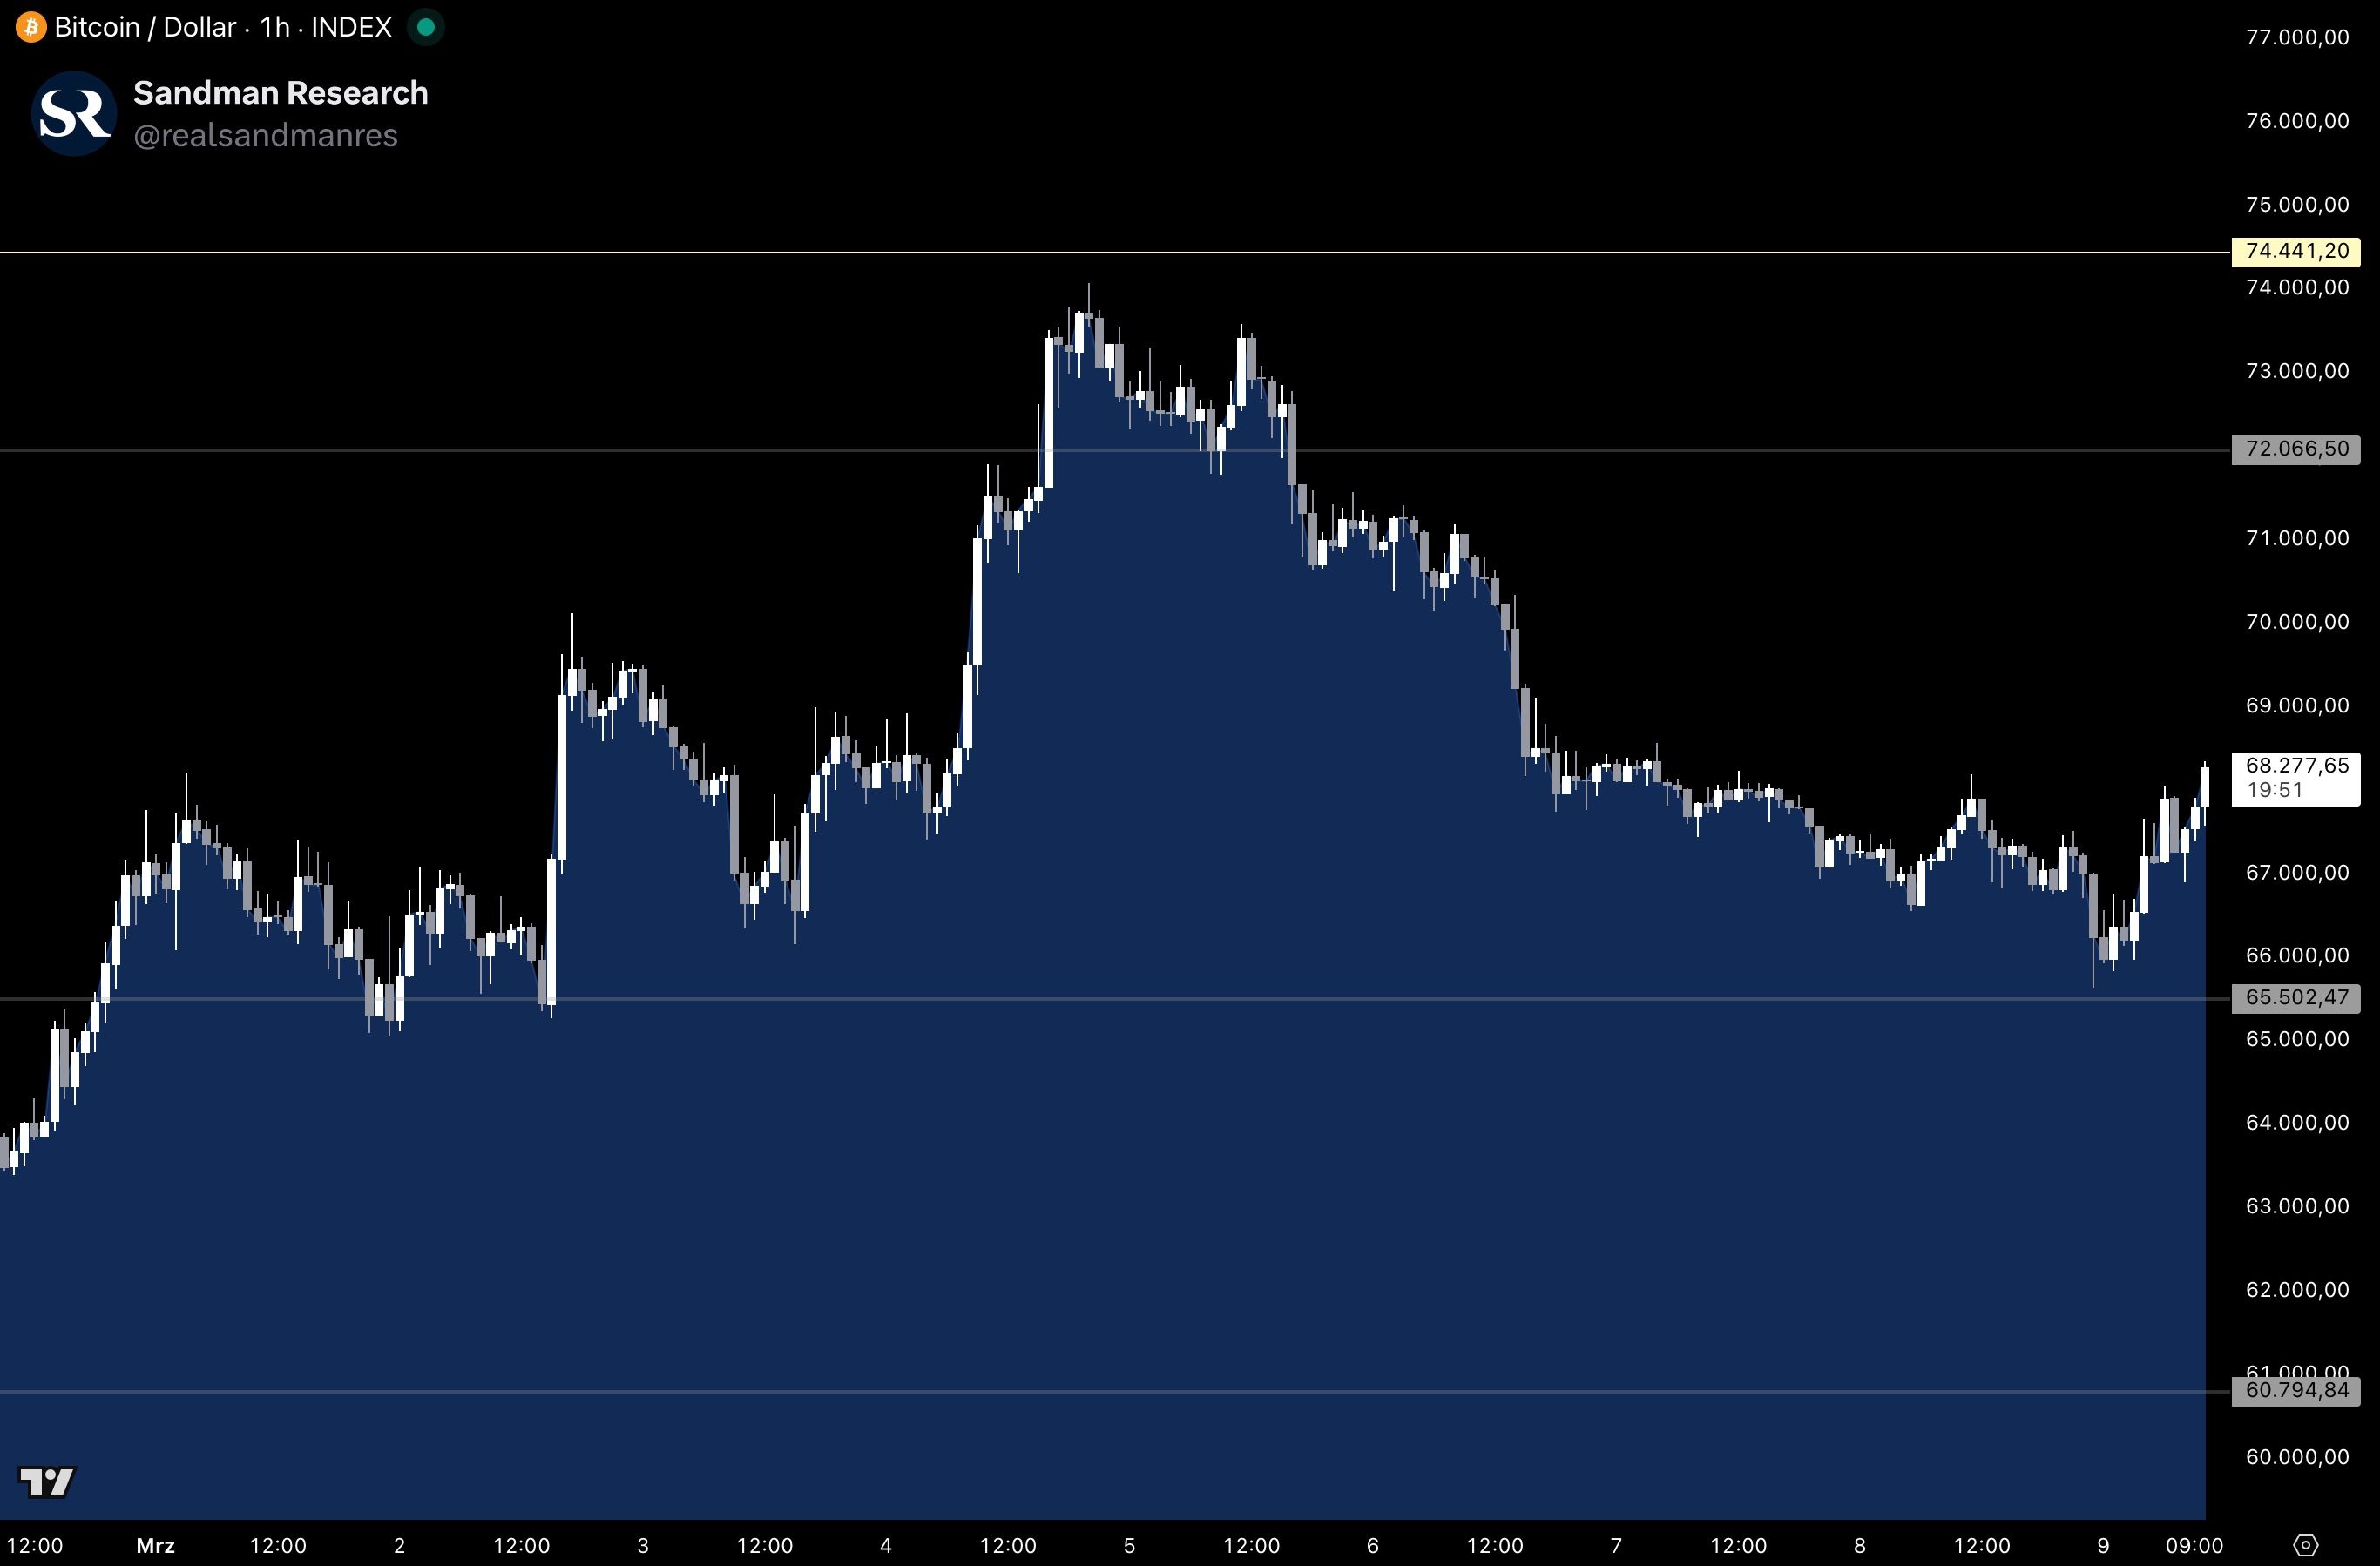Click the @realsandmanres handle
This screenshot has height=1566, width=2380.
(265, 135)
